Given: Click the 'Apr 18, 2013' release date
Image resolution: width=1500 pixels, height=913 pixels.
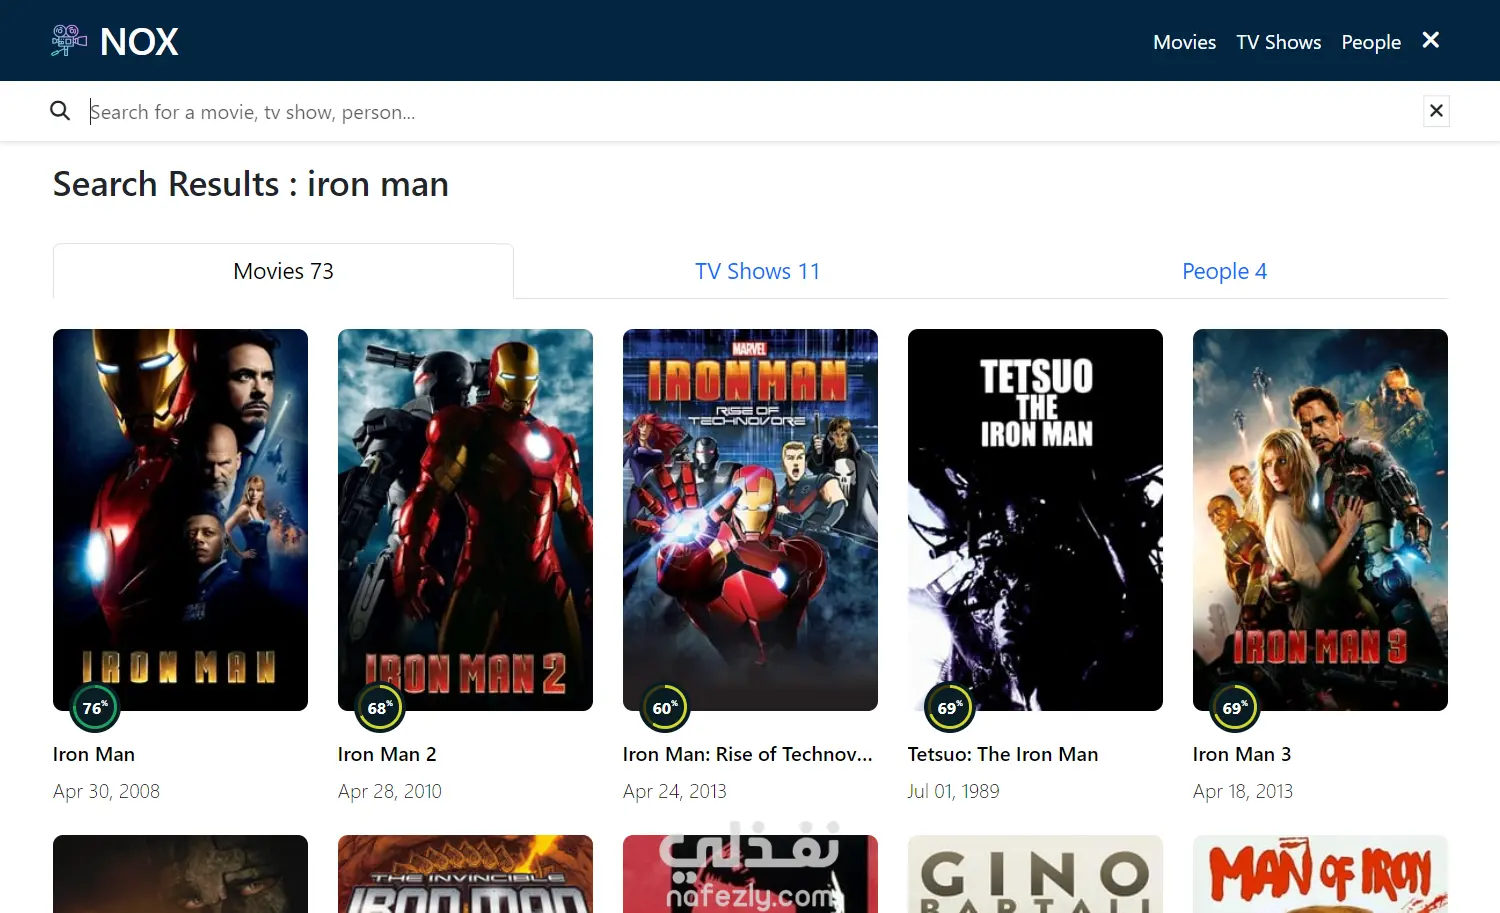Looking at the screenshot, I should (x=1243, y=791).
